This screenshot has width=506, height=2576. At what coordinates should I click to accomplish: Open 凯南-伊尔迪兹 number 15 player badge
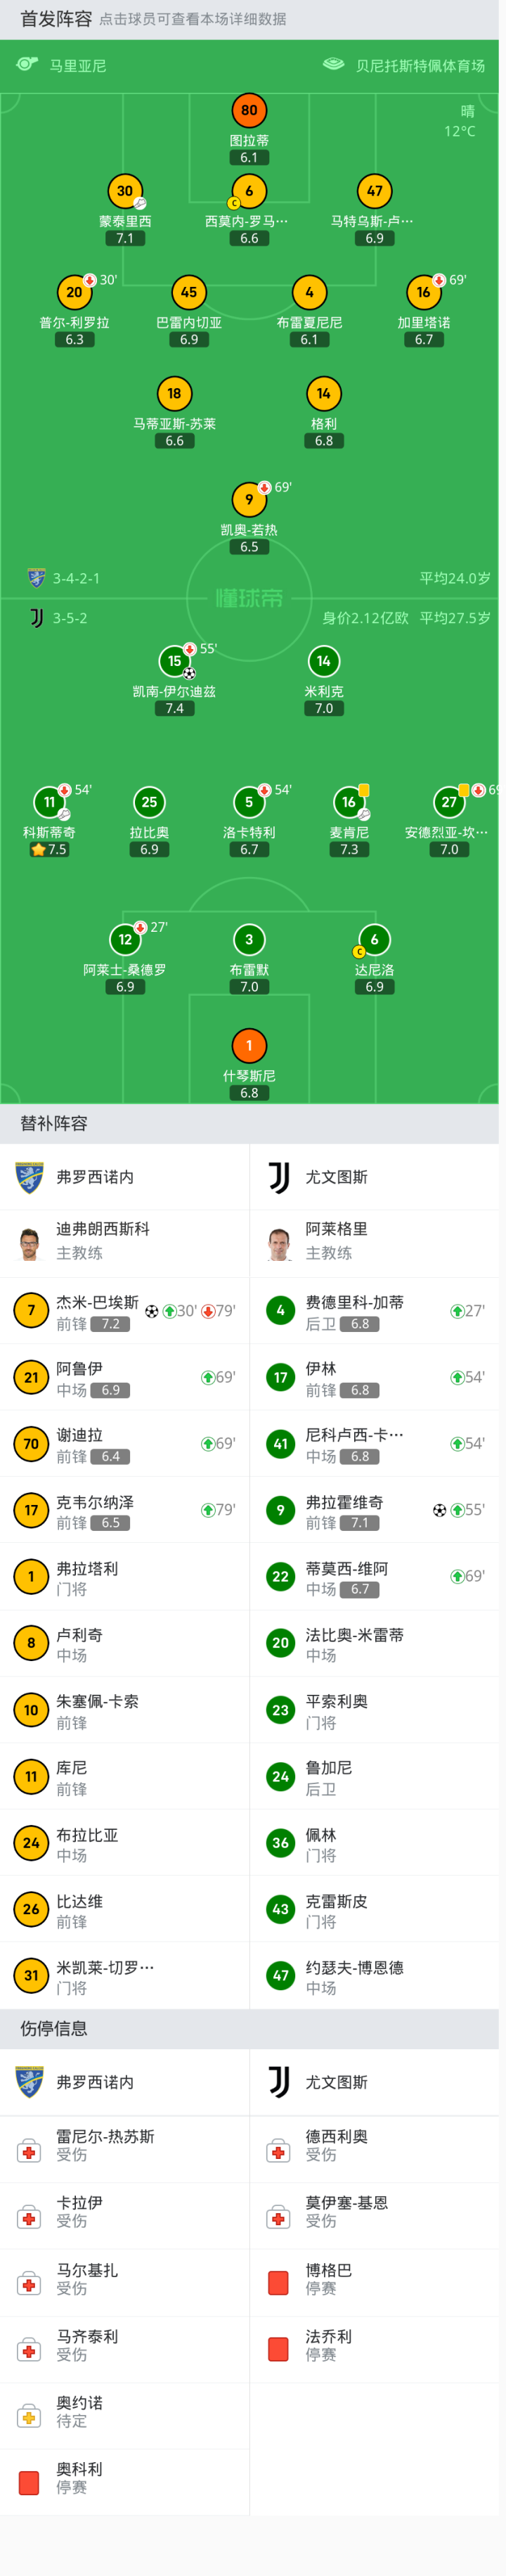[175, 661]
